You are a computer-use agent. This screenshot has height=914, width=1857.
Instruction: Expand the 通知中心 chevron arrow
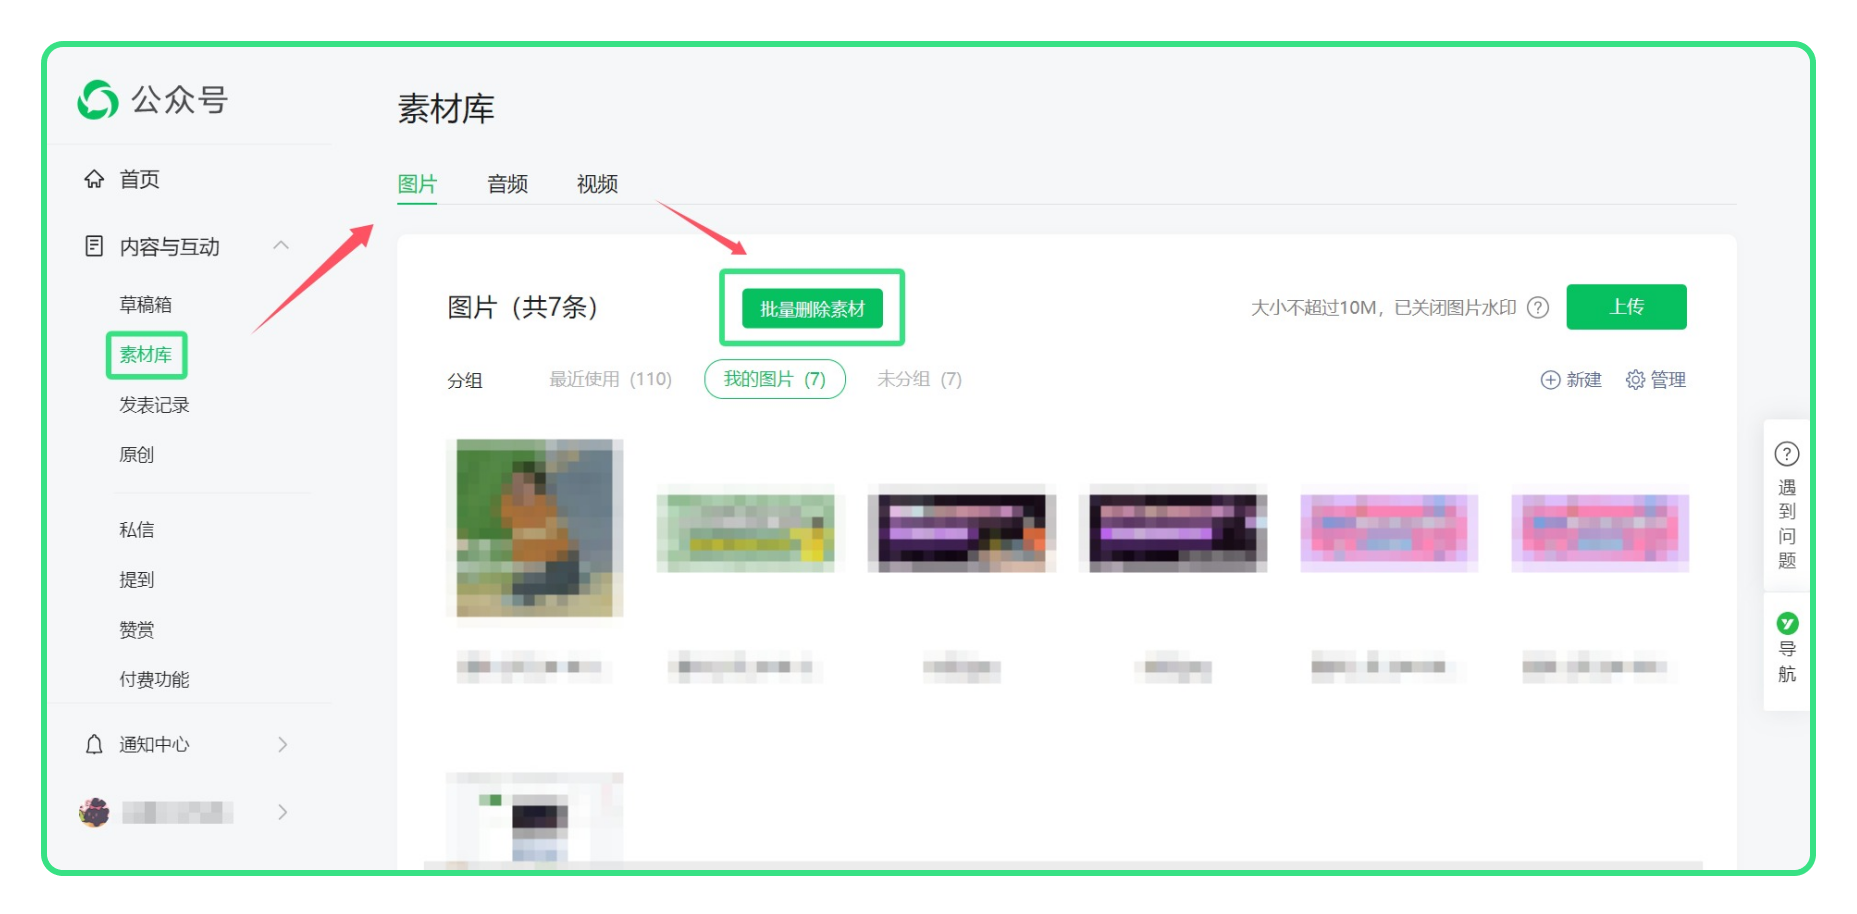point(283,744)
